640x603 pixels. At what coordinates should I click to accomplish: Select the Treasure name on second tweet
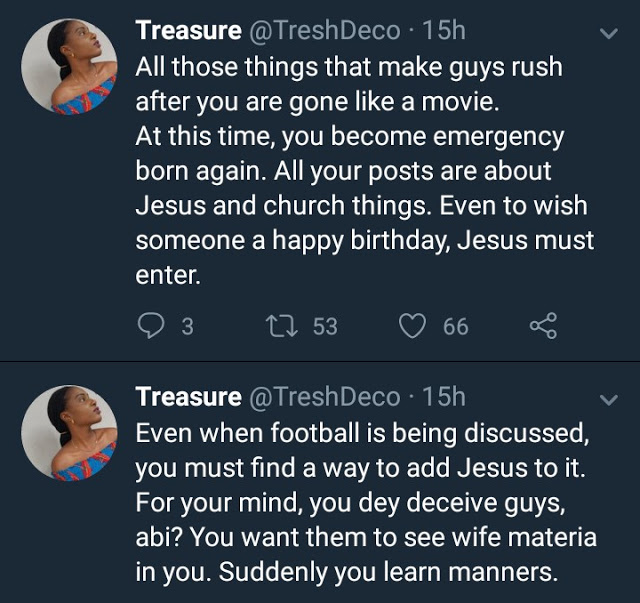[188, 397]
